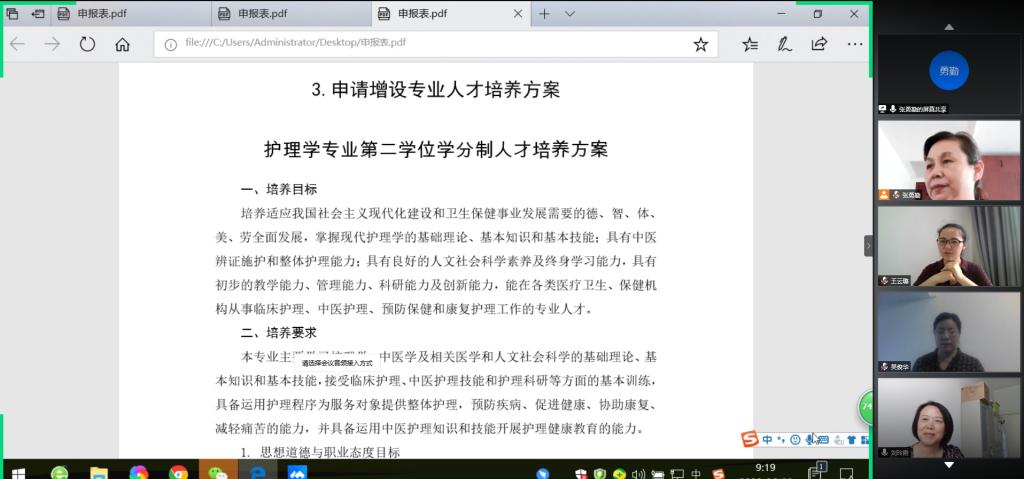Collapse the participant video sidebar
This screenshot has width=1024, height=479.
point(868,246)
